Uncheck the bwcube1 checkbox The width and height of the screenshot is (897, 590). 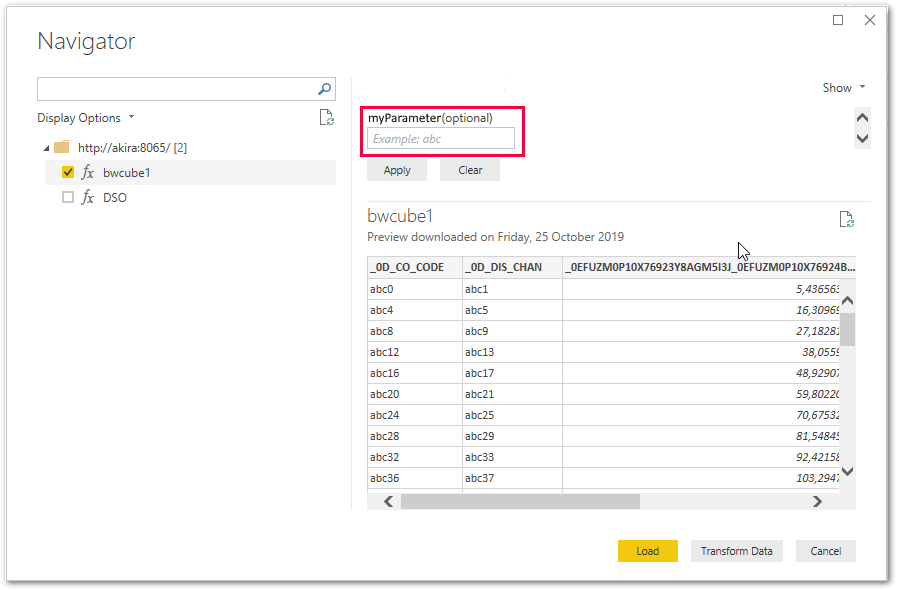tap(66, 171)
